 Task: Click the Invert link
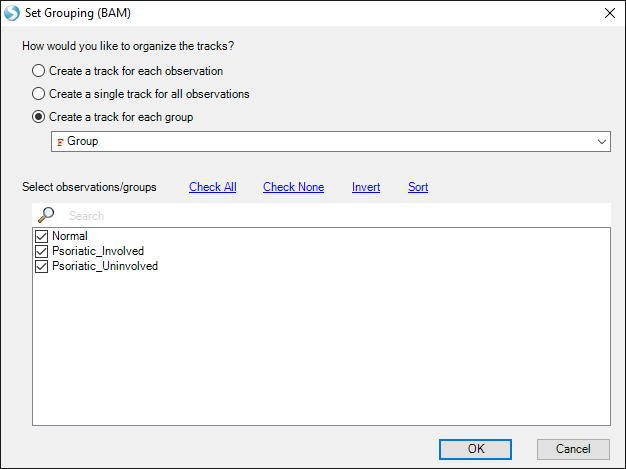coord(366,187)
